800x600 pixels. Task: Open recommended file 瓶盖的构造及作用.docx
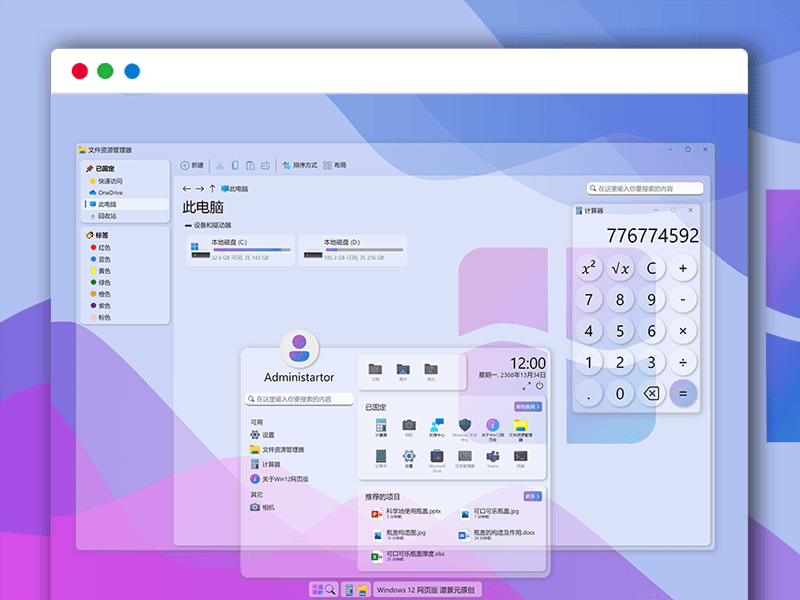496,535
